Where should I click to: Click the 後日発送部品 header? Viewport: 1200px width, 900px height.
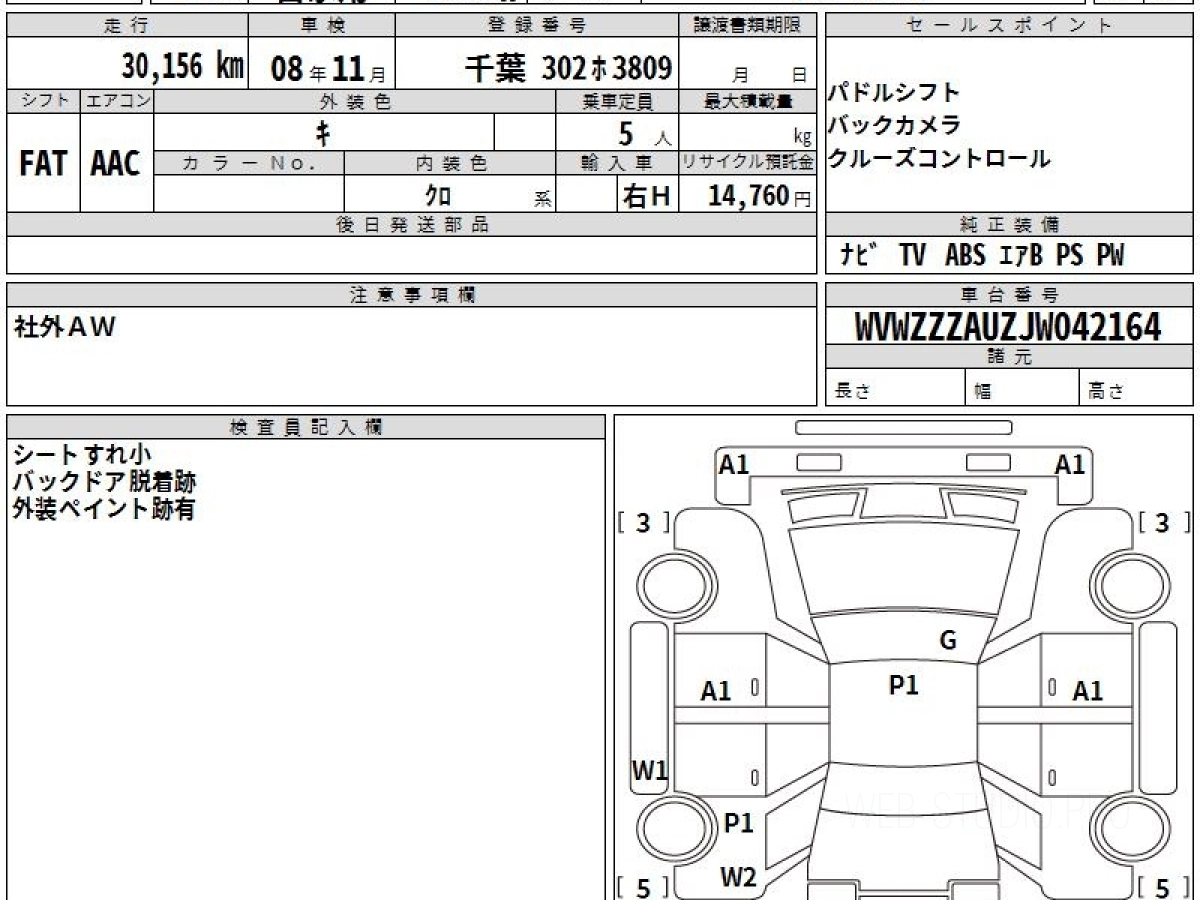(x=412, y=225)
